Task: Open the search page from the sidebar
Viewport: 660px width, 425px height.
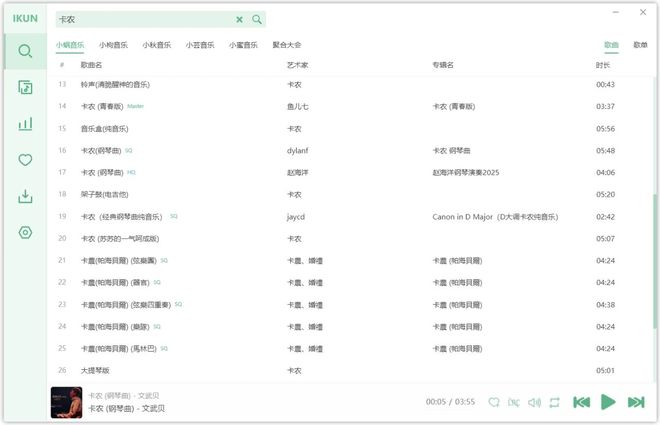Action: pos(25,51)
